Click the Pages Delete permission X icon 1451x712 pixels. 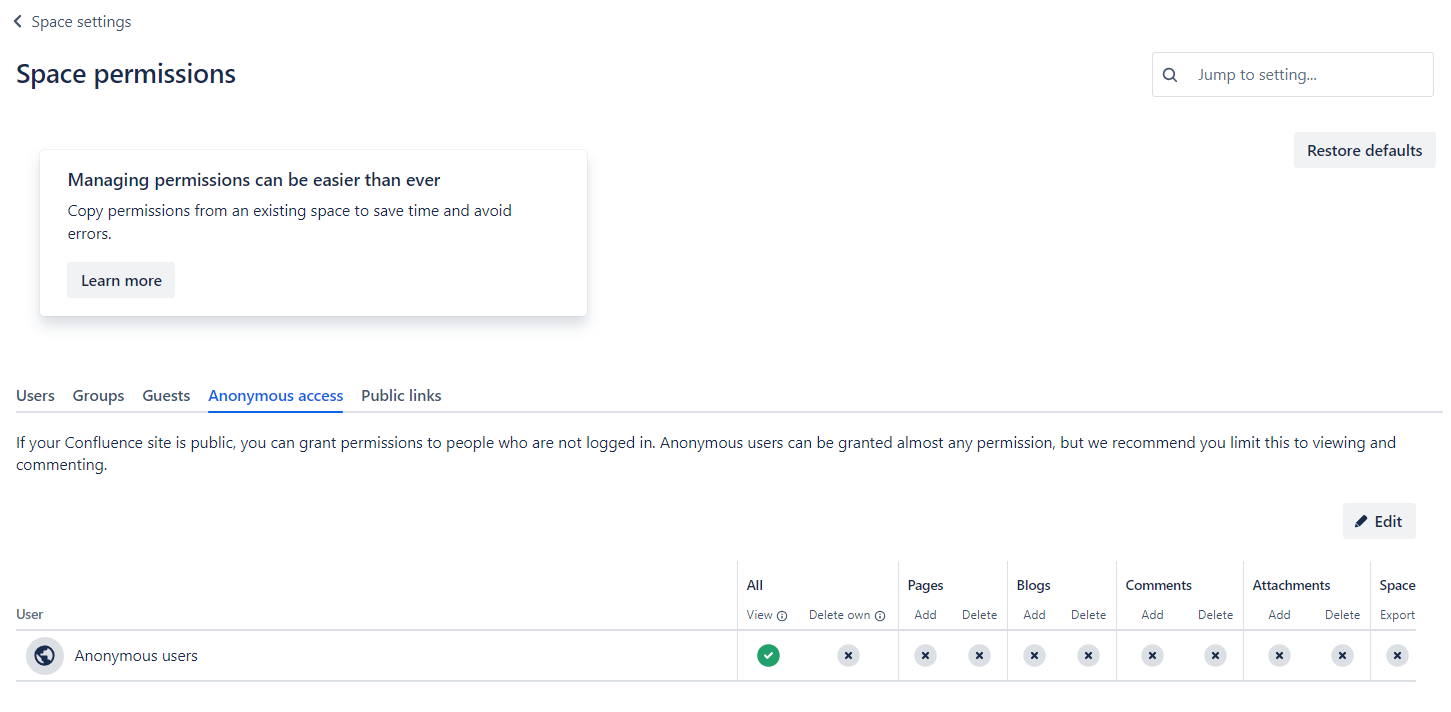979,656
